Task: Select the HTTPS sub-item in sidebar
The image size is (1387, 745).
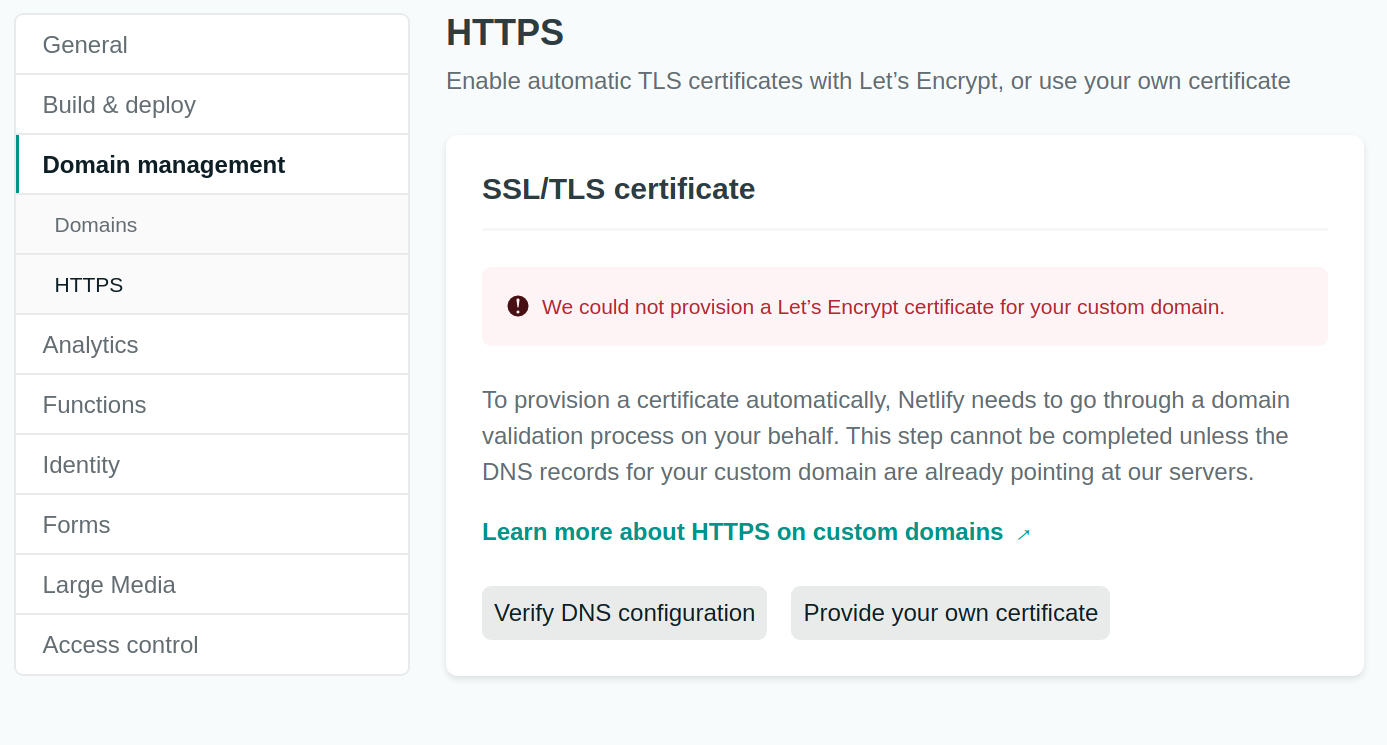Action: click(212, 285)
